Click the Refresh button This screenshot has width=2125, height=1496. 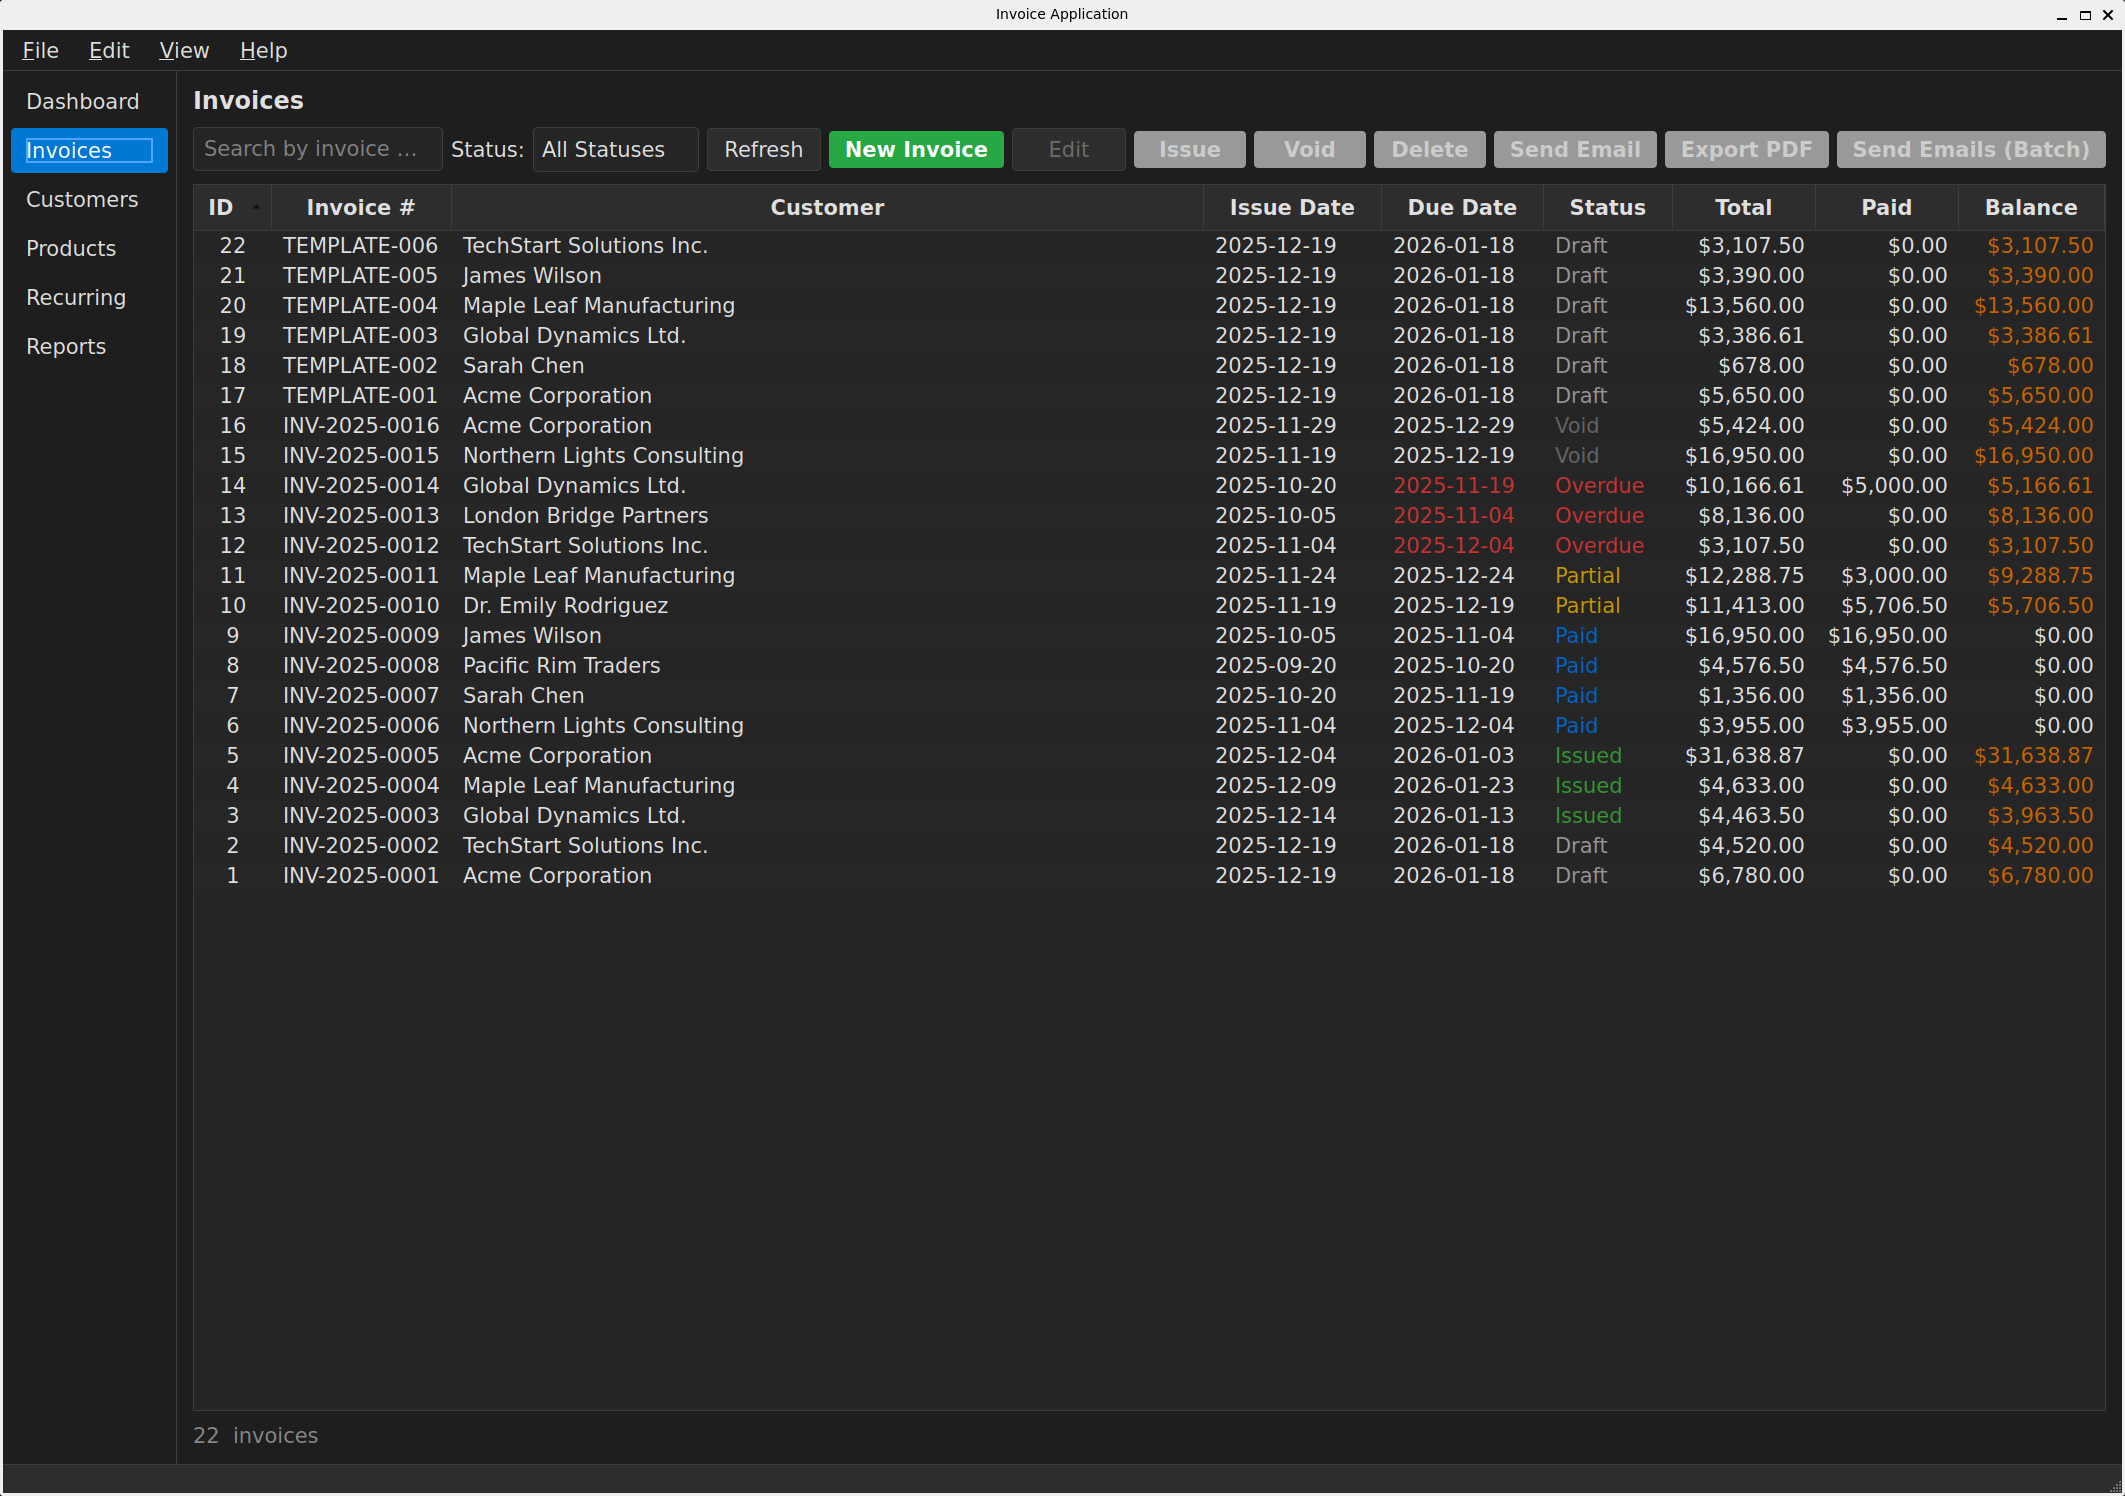tap(763, 149)
